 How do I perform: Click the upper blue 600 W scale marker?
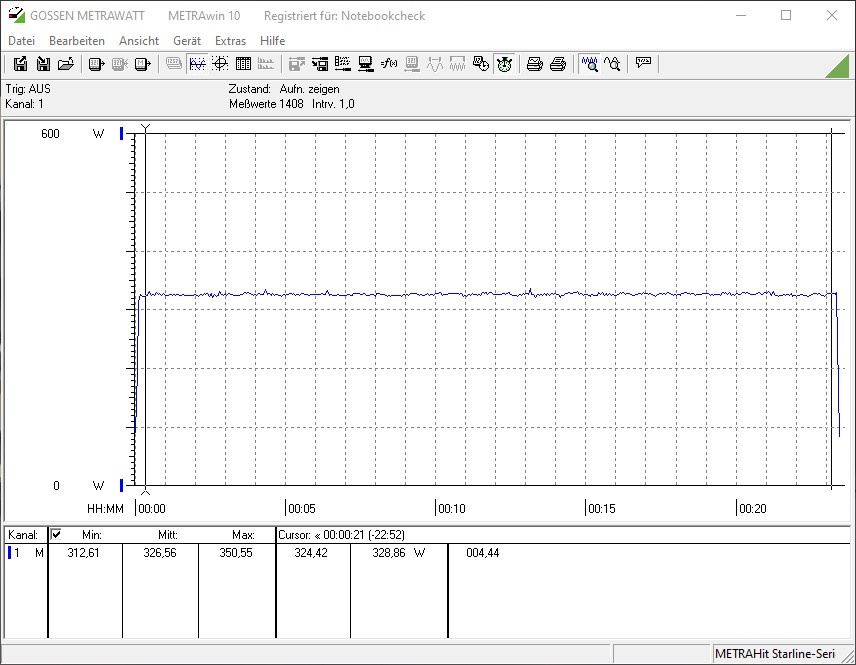pos(121,134)
